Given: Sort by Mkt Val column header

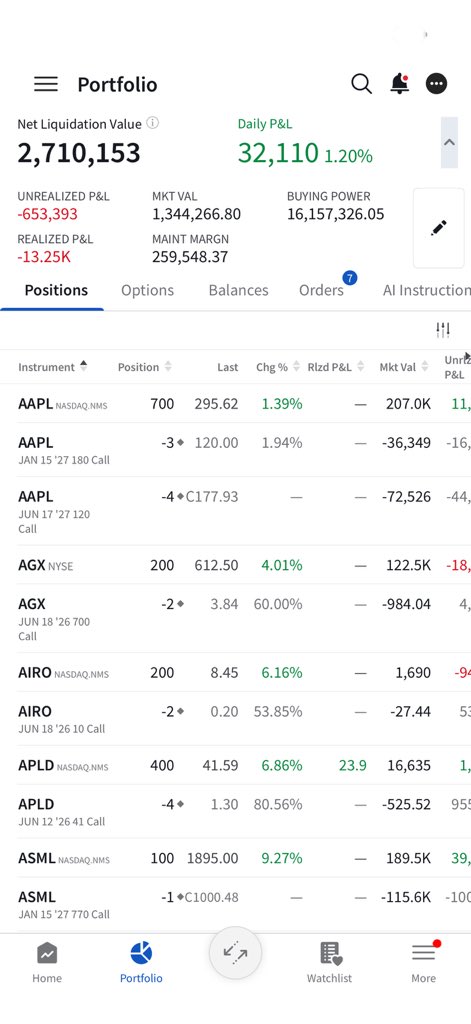Looking at the screenshot, I should click(x=404, y=367).
